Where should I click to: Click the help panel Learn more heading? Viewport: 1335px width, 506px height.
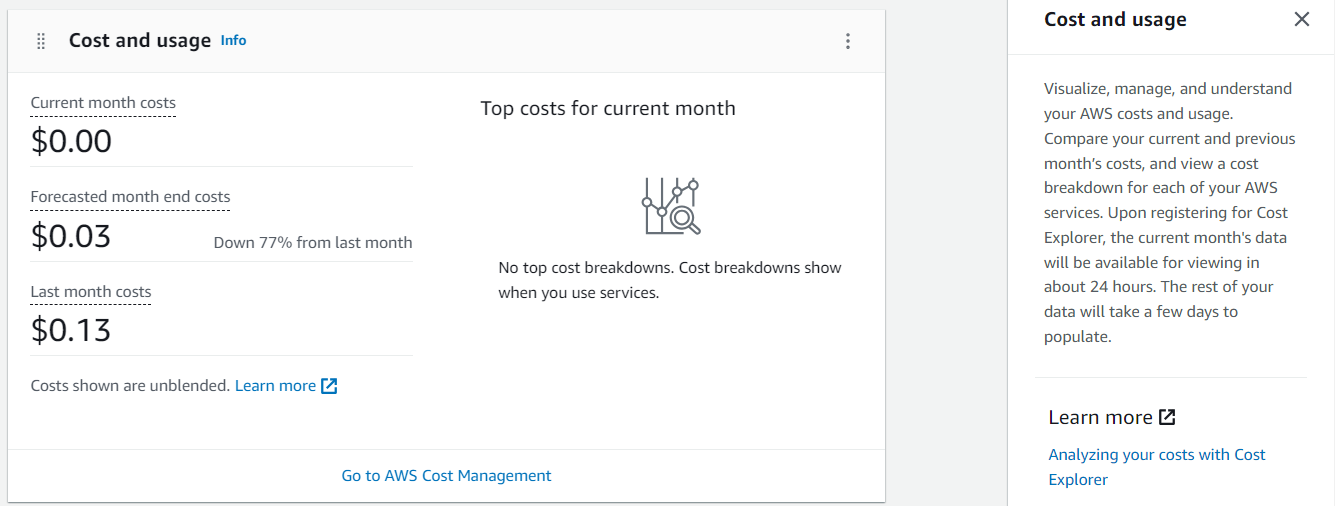pos(1100,417)
